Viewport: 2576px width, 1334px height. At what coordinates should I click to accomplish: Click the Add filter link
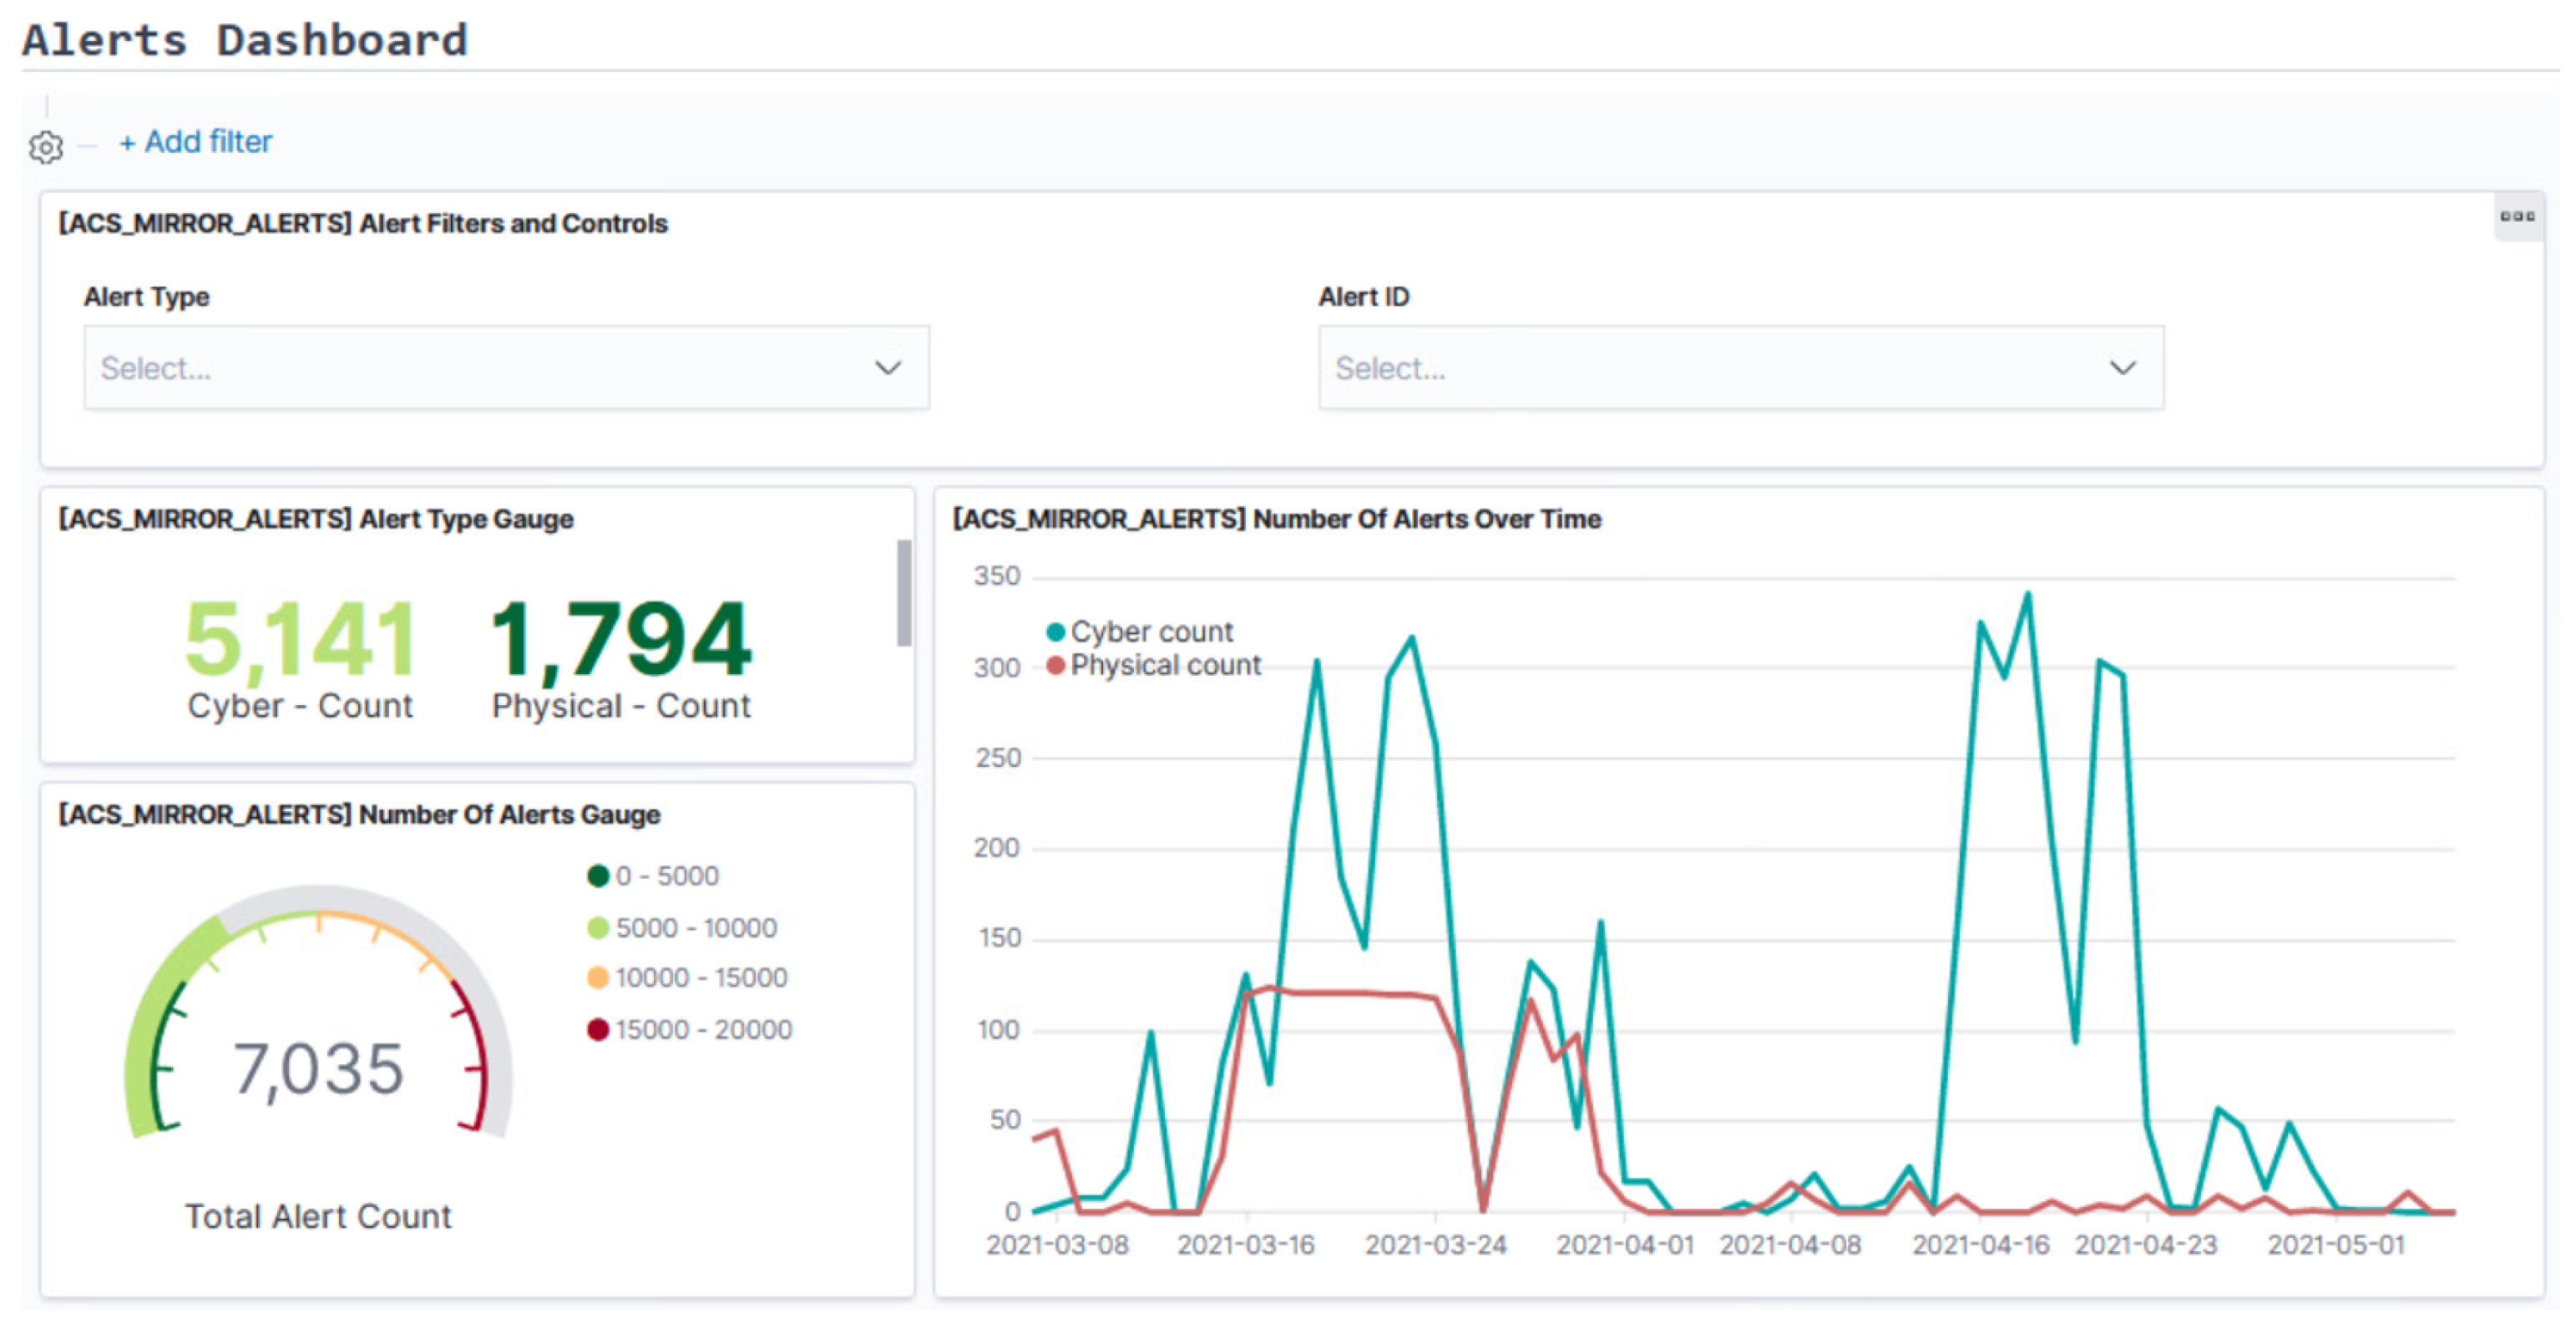[196, 142]
